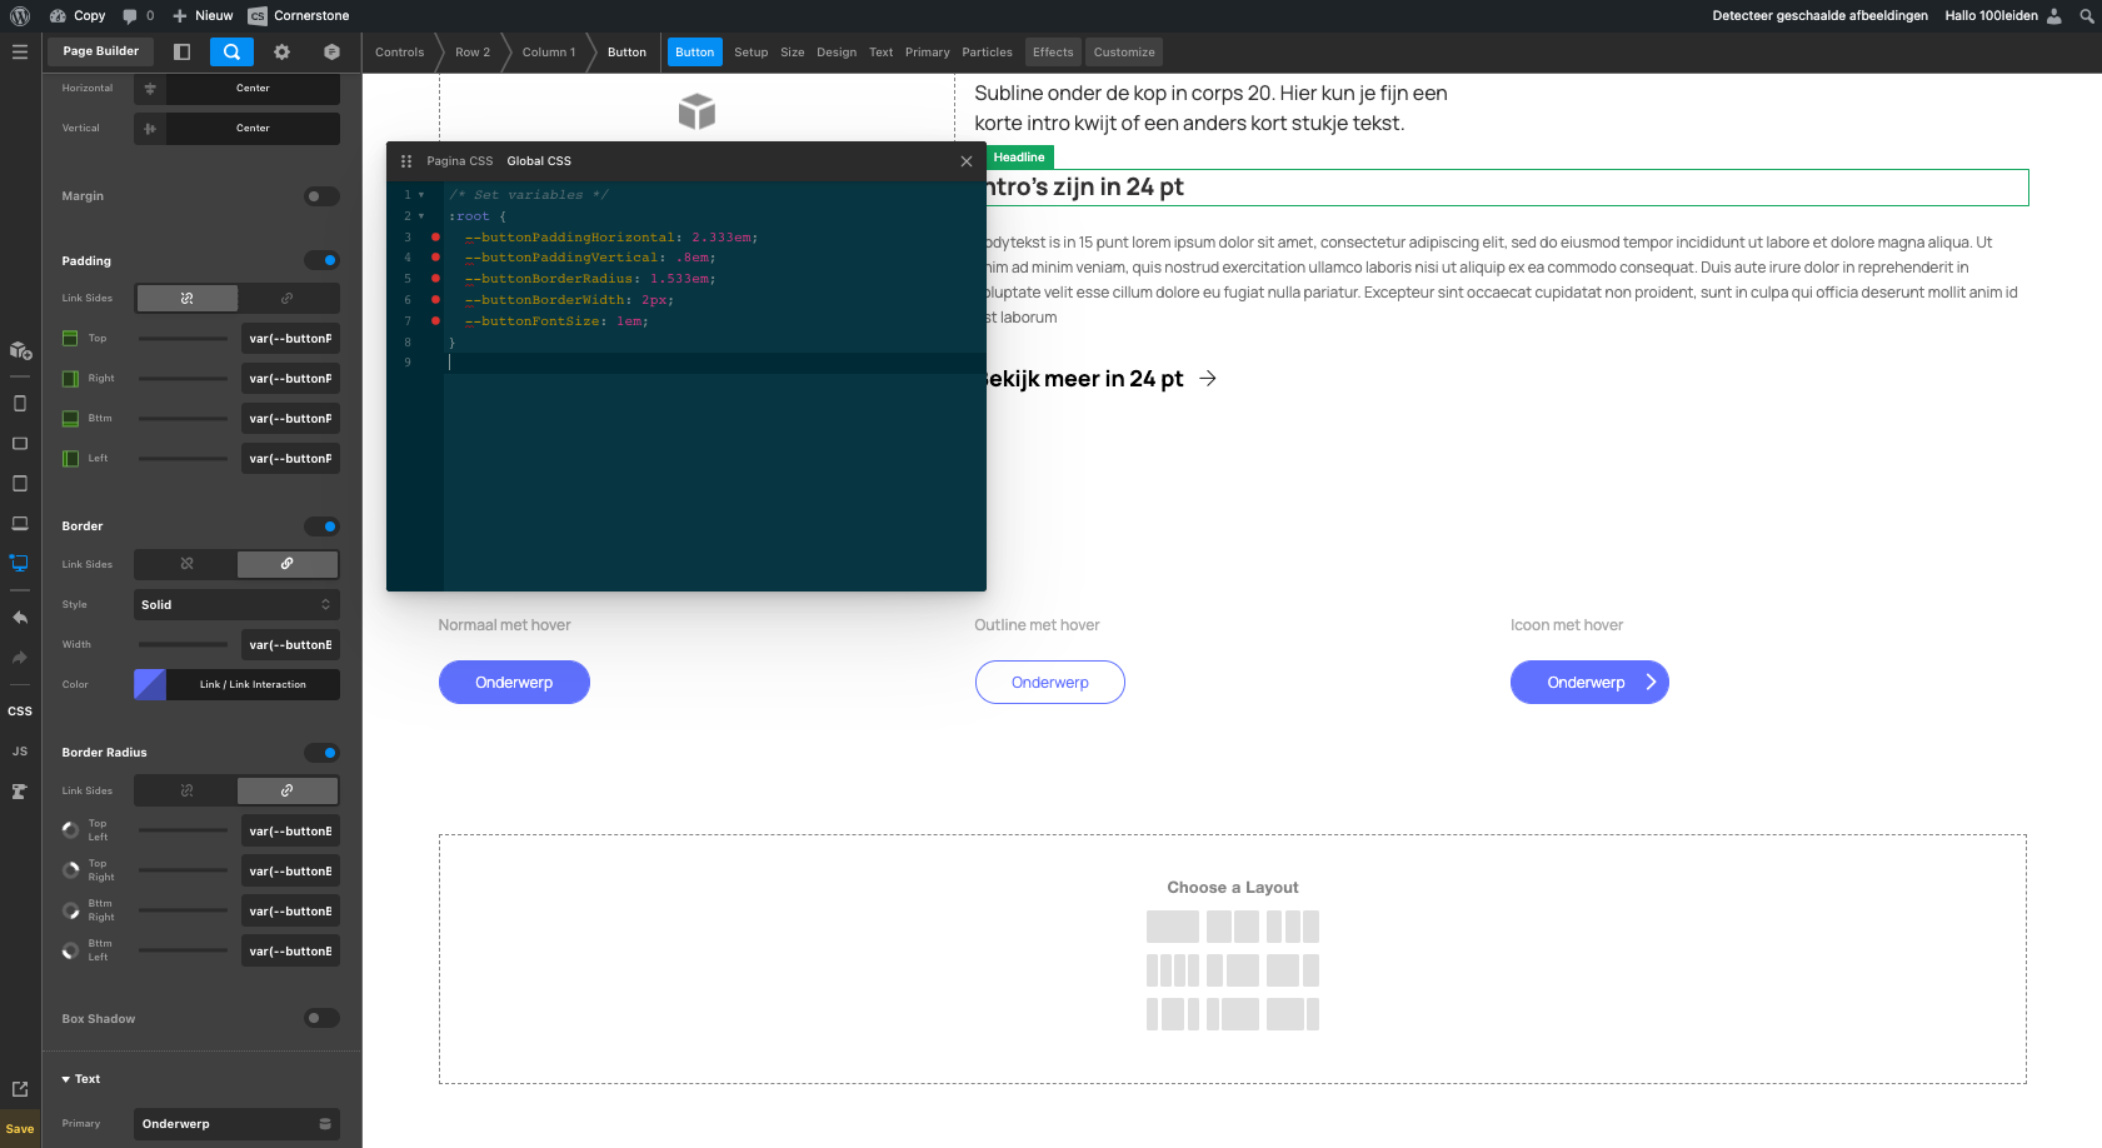Screen dimensions: 2102x1148
Task: Select the laptop breakpoint preview icon
Action: [x=19, y=523]
